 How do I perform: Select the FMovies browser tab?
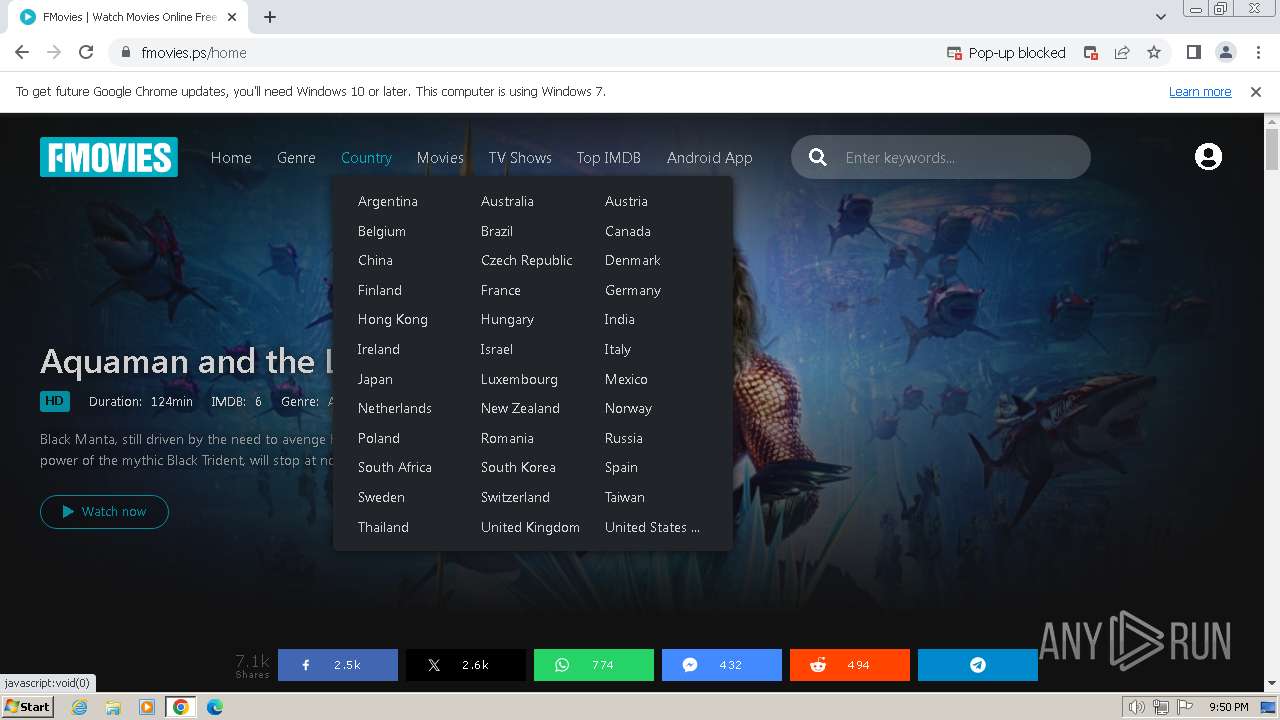[130, 17]
